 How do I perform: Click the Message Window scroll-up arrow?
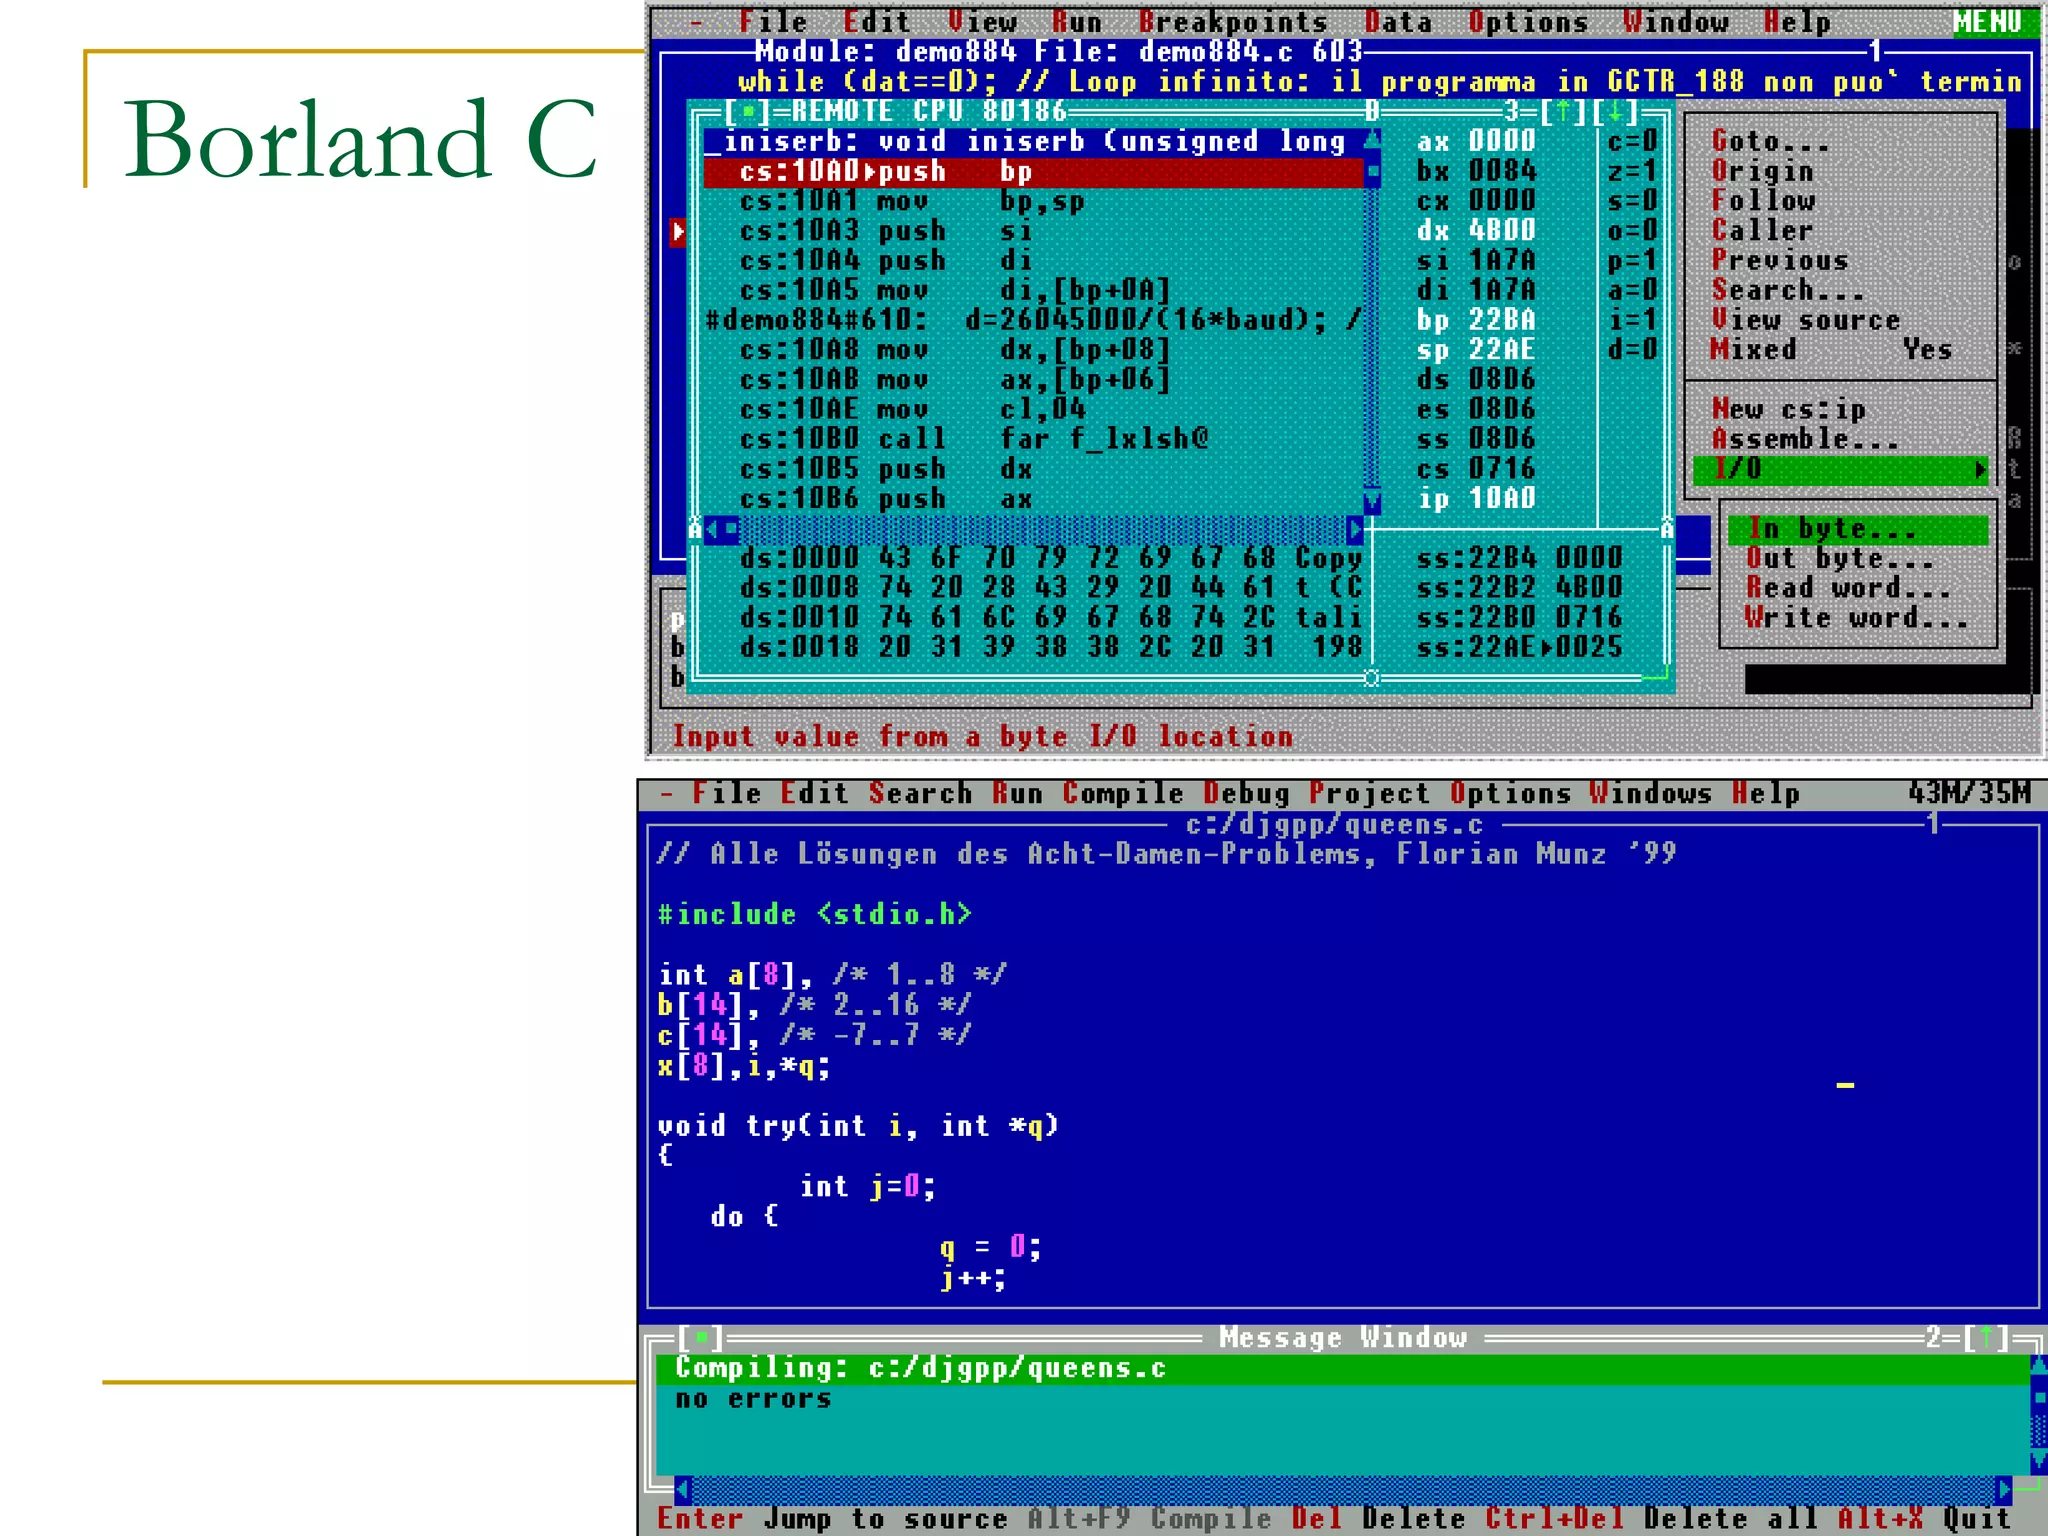pos(2038,1366)
